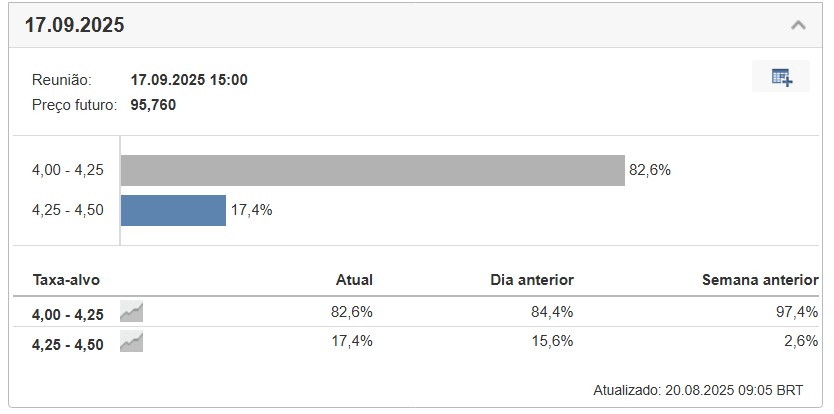Collapse the 17.09.2025 panel with the chevron
This screenshot has height=414, width=834.
pos(798,25)
